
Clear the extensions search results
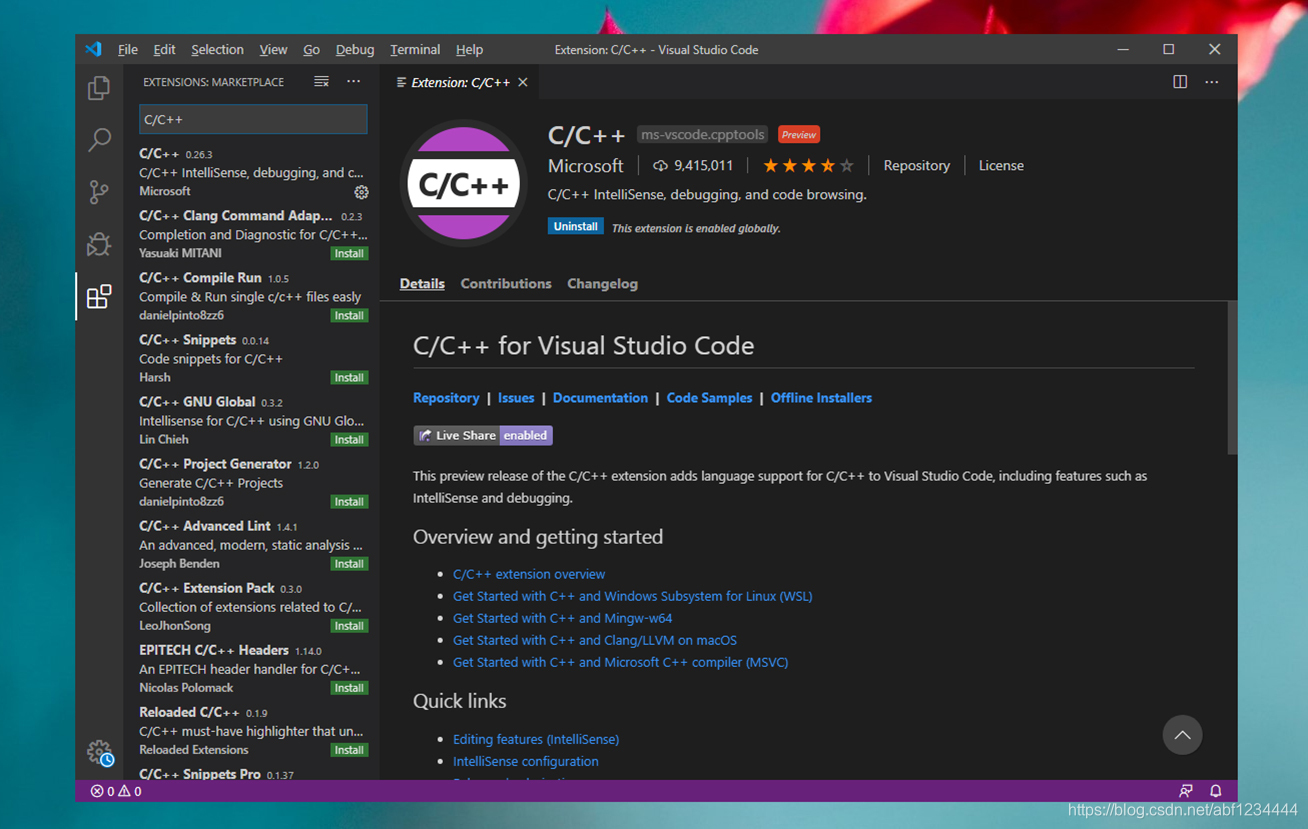point(321,82)
